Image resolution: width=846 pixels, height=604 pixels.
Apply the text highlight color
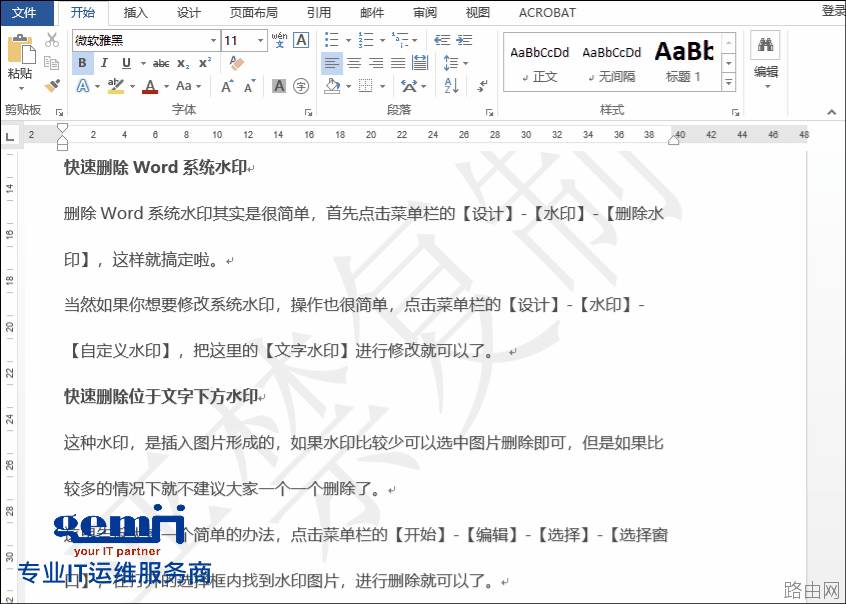coord(115,86)
